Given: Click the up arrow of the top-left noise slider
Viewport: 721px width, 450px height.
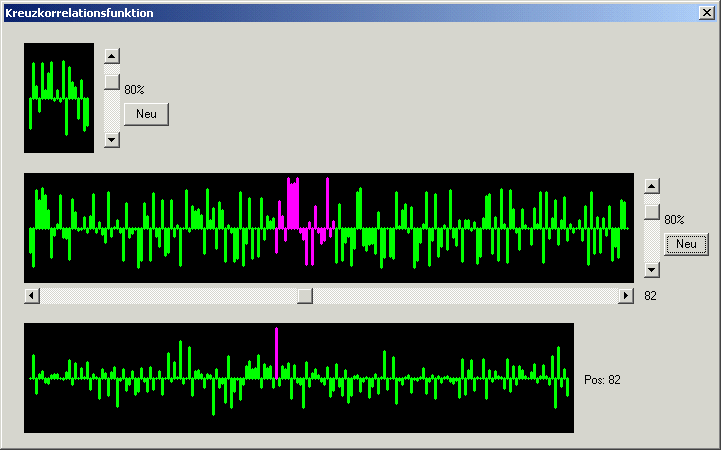Looking at the screenshot, I should point(112,57).
